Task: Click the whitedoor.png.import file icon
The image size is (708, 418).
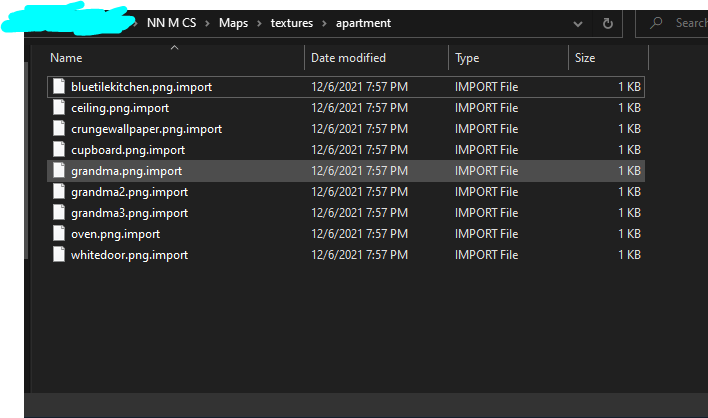Action: [60, 255]
